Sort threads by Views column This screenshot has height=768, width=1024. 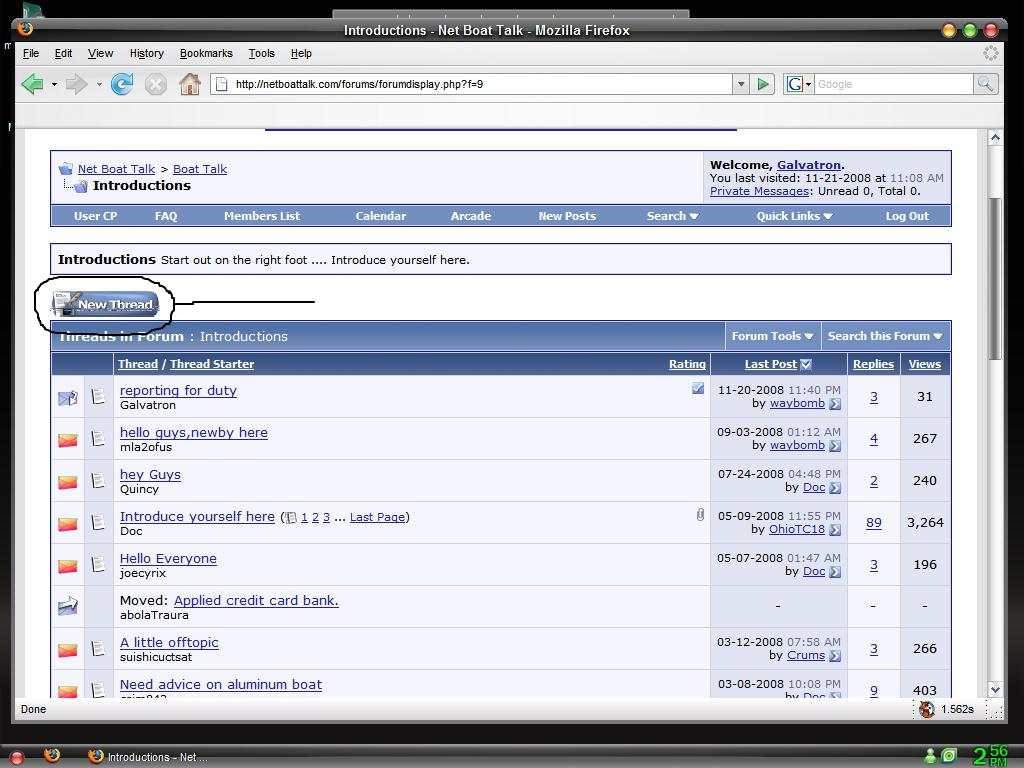[925, 364]
